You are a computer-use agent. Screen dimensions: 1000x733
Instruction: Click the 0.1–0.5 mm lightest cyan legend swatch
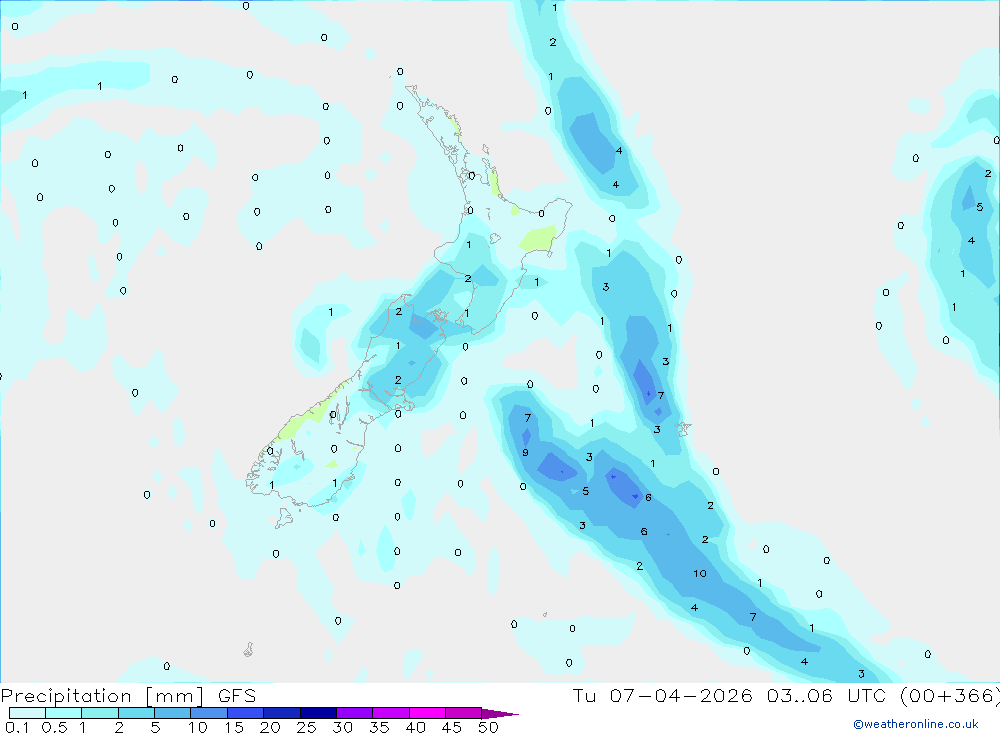tap(27, 713)
